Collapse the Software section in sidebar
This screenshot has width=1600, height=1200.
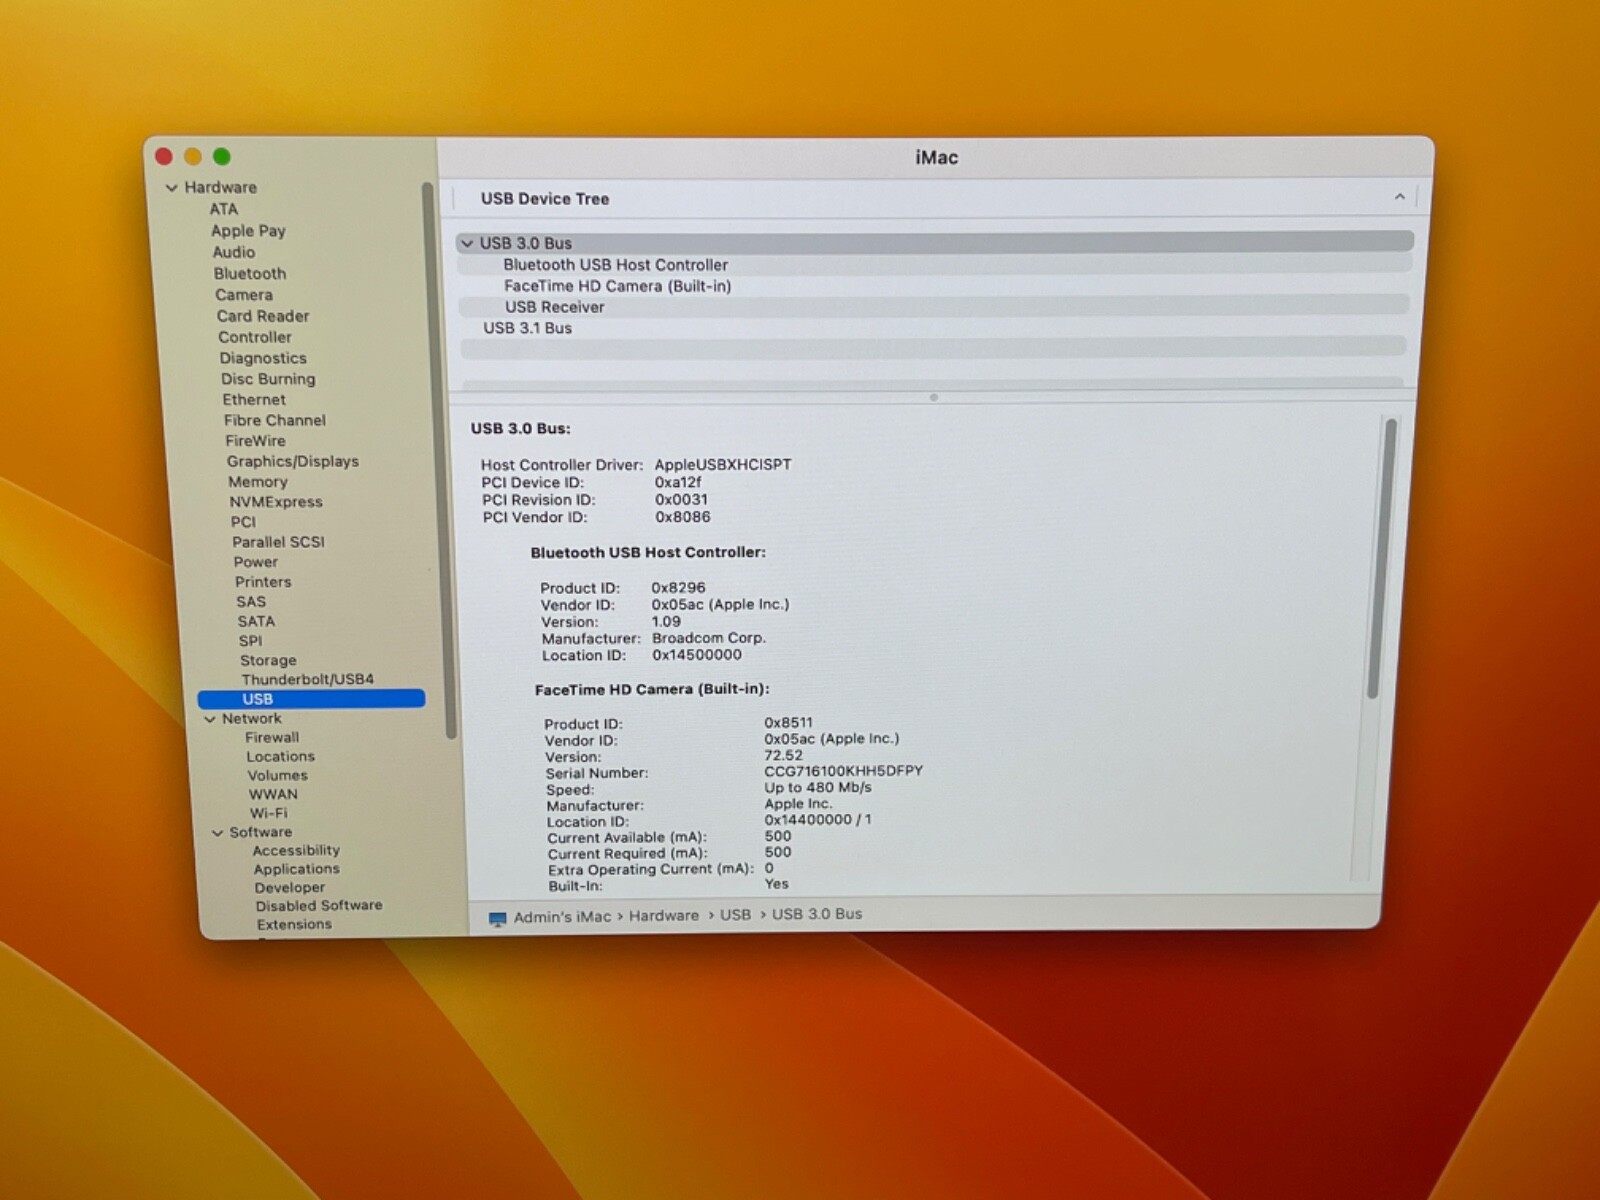click(x=217, y=833)
